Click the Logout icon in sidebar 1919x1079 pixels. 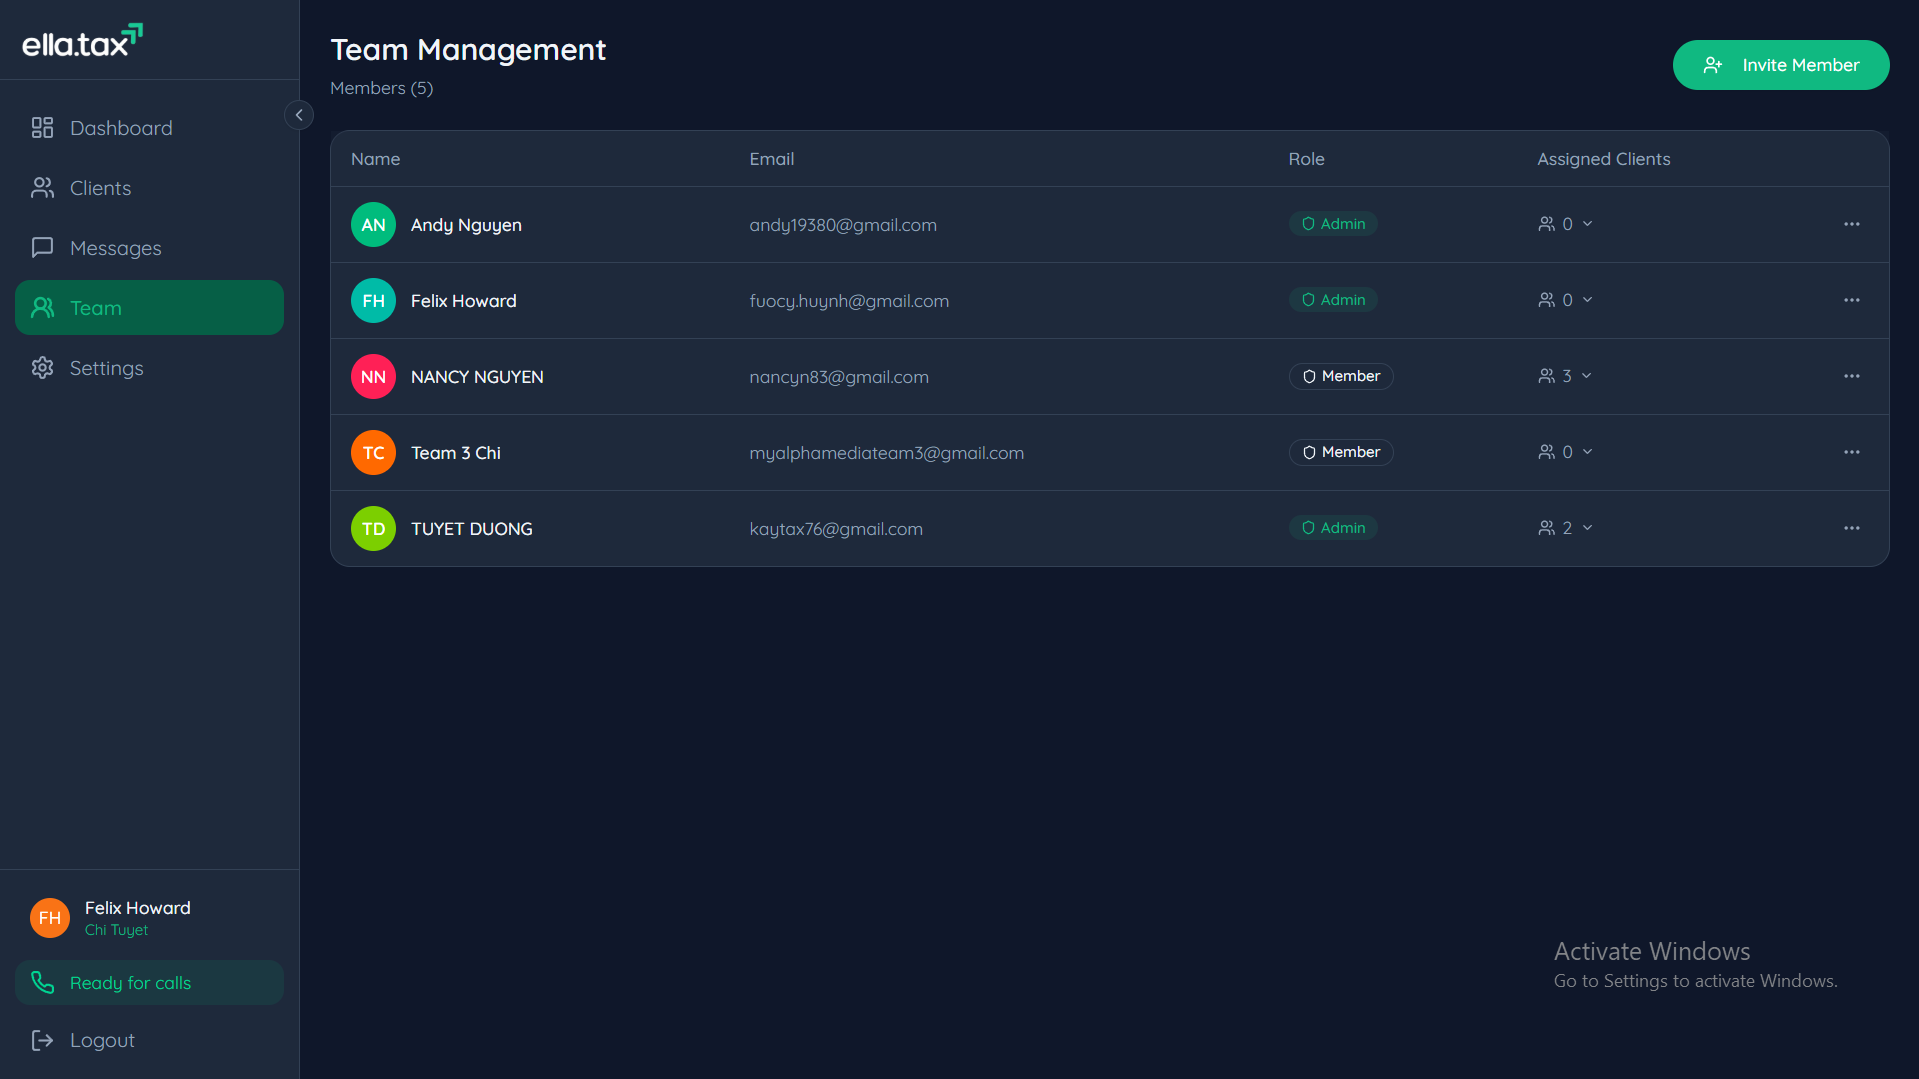pos(41,1040)
